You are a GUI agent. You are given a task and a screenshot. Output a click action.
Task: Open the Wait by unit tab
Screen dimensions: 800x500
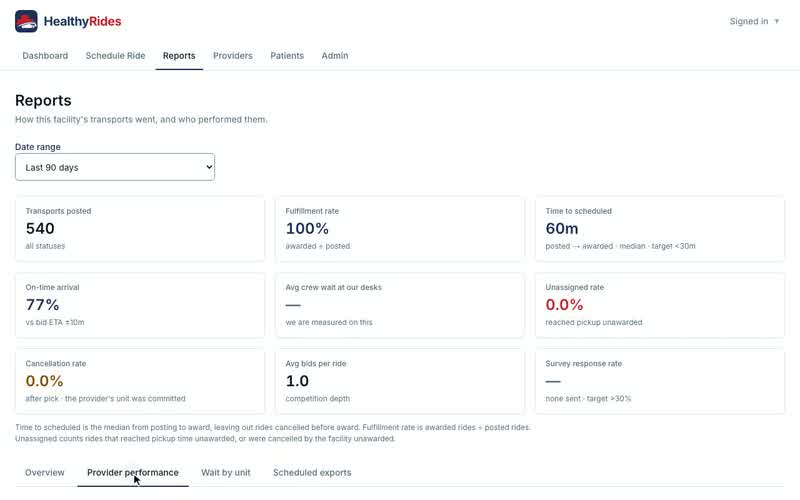[226, 472]
